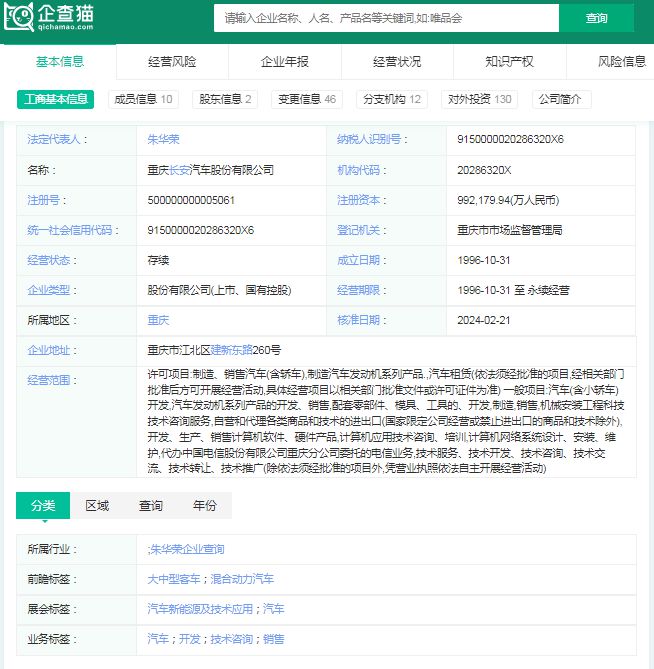Open the 企业年报 tab
654x669 pixels.
(x=285, y=62)
